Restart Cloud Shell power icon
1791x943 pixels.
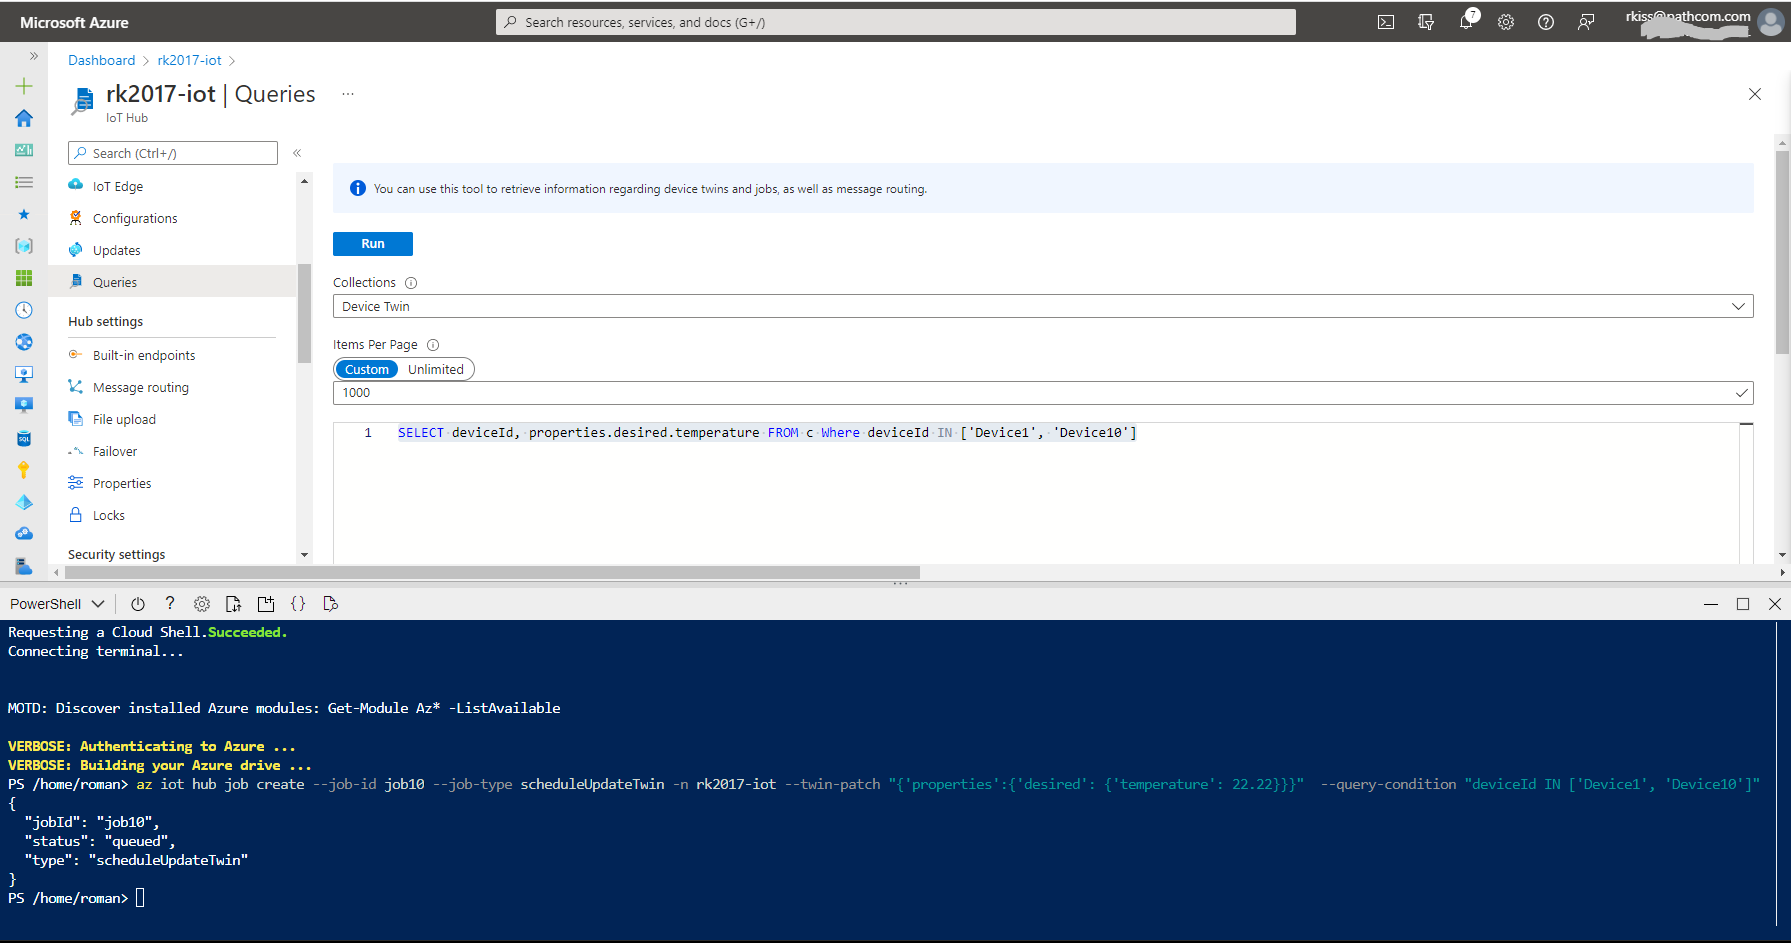pyautogui.click(x=138, y=604)
